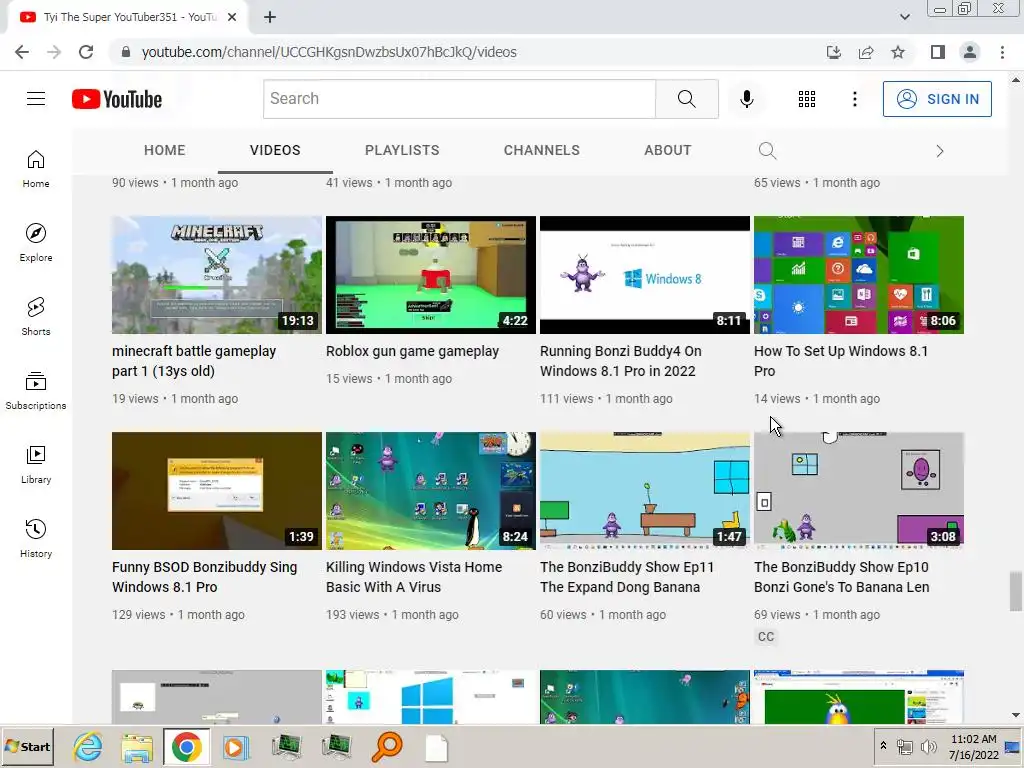
Task: Bookmark this page with the star icon
Action: pos(898,52)
